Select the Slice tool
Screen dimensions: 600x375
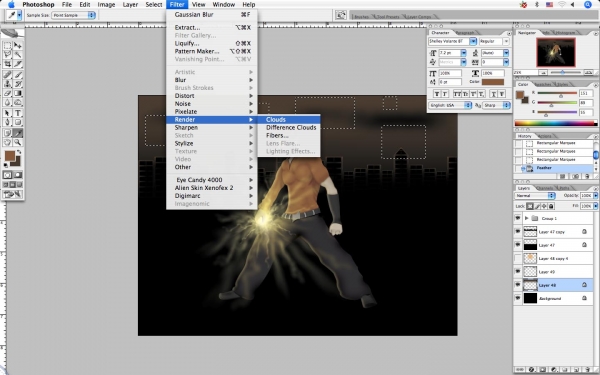click(x=18, y=64)
